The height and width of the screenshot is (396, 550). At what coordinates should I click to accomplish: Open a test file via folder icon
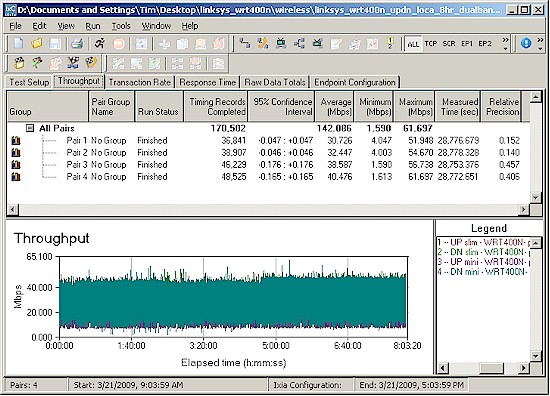(x=36, y=43)
